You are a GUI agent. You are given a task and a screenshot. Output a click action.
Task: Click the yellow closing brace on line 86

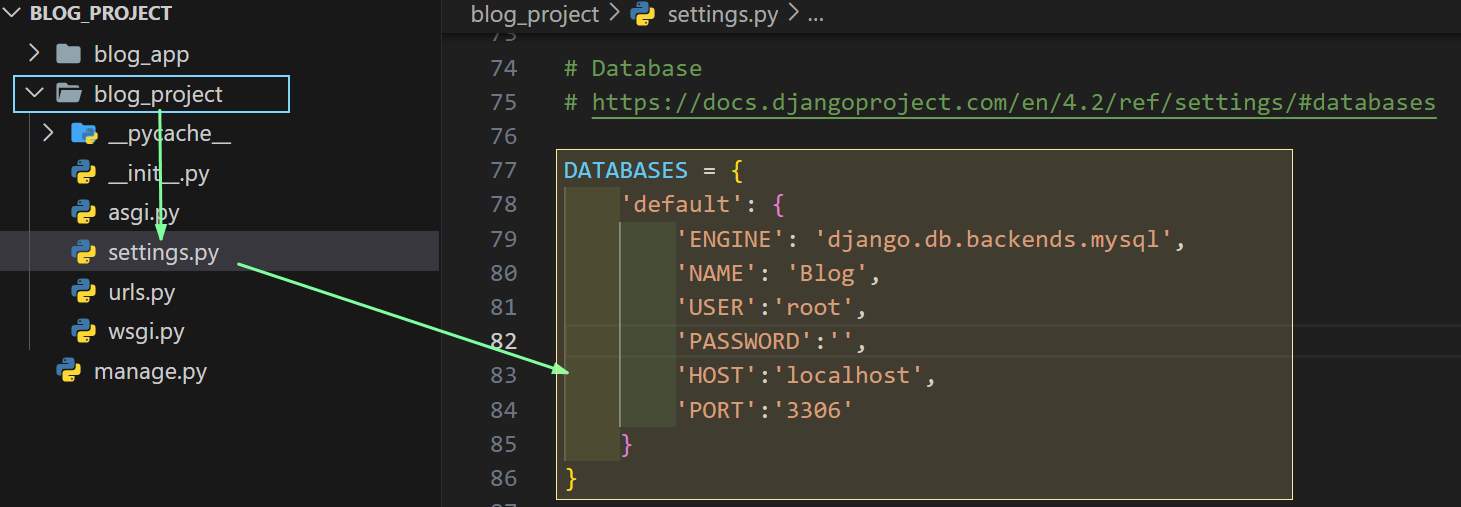(571, 479)
